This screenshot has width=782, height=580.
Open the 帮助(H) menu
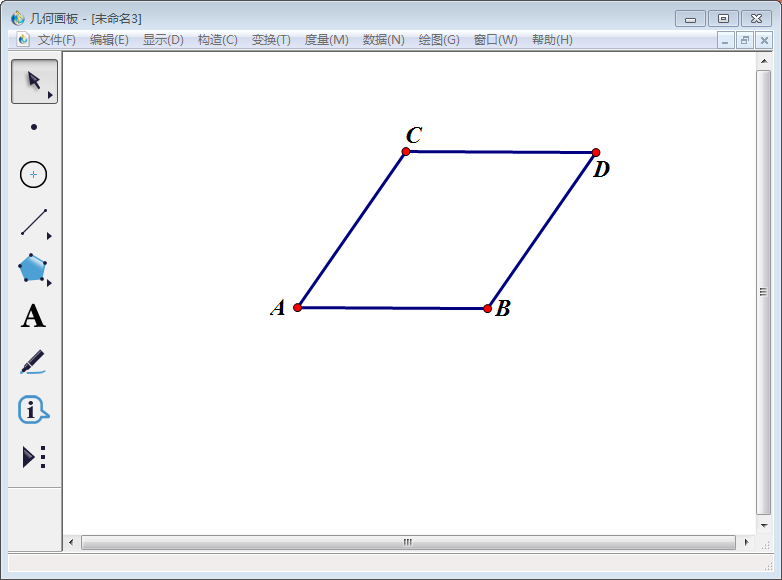pyautogui.click(x=552, y=40)
